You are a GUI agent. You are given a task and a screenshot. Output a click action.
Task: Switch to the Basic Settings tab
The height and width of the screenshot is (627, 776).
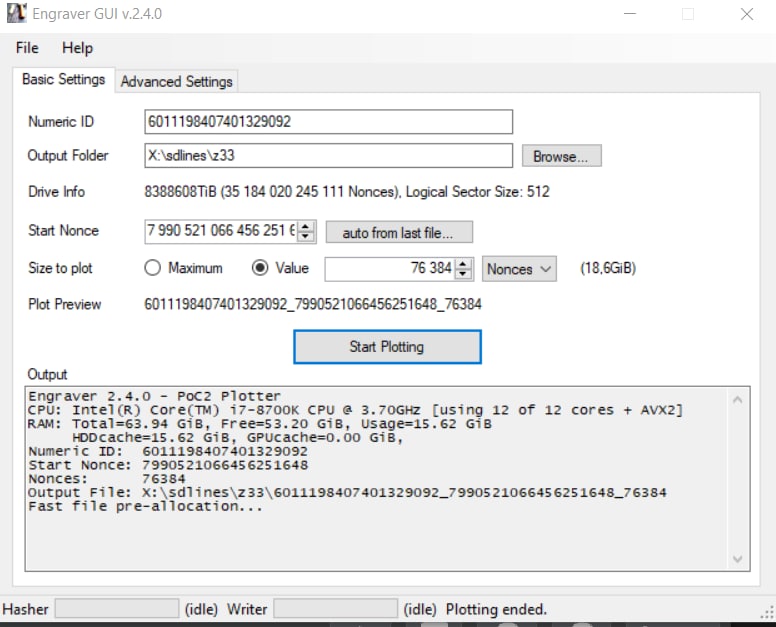coord(64,79)
